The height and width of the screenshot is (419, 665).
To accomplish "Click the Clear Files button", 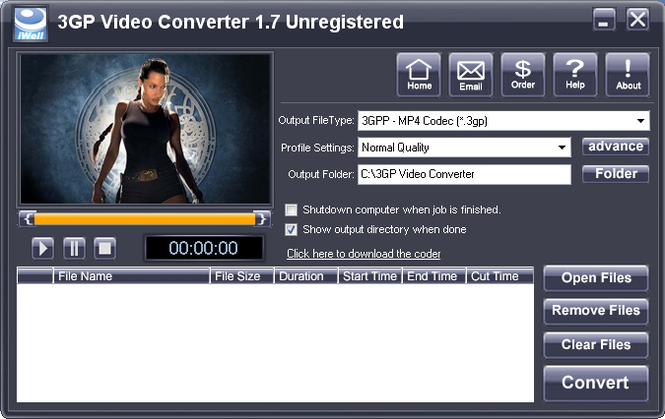I will click(x=596, y=345).
